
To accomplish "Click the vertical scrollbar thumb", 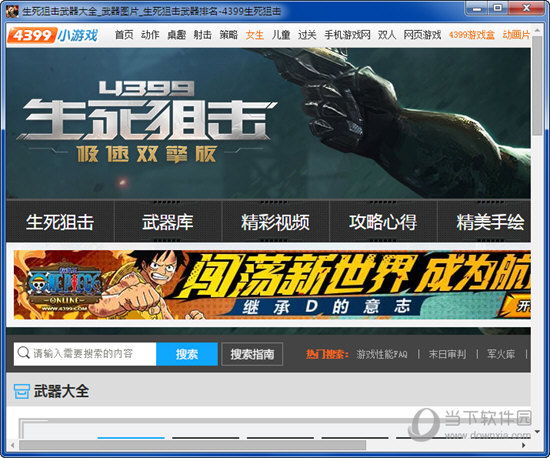I will (x=537, y=85).
